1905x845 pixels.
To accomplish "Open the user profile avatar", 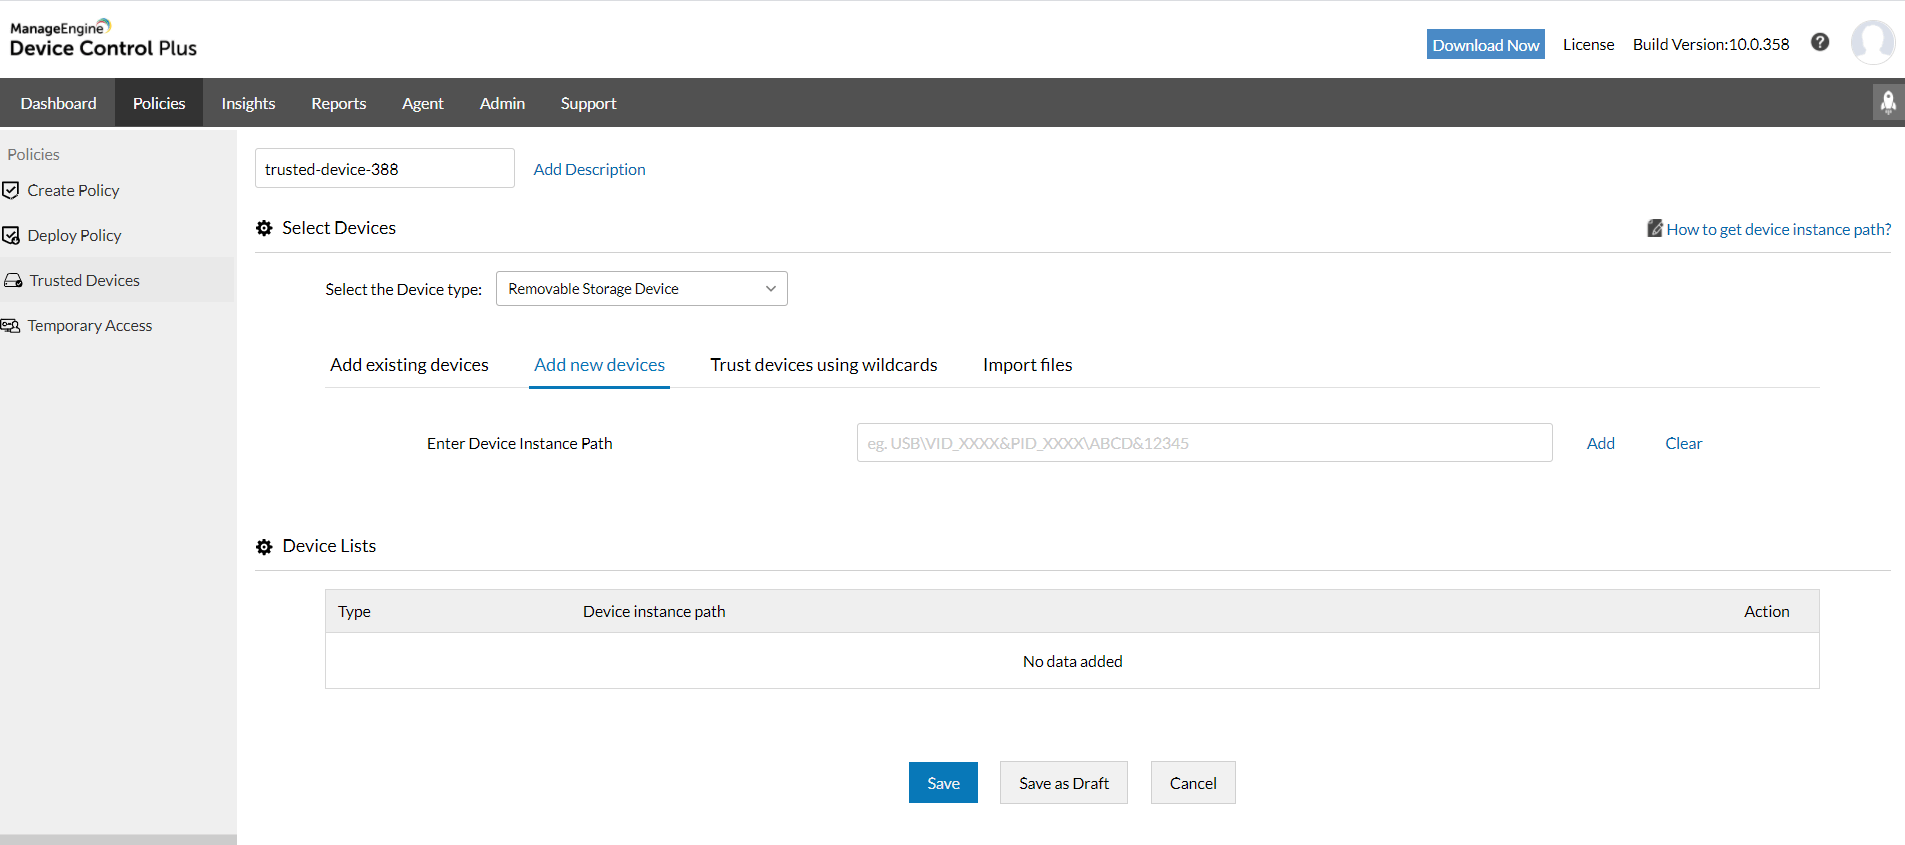I will pyautogui.click(x=1872, y=42).
